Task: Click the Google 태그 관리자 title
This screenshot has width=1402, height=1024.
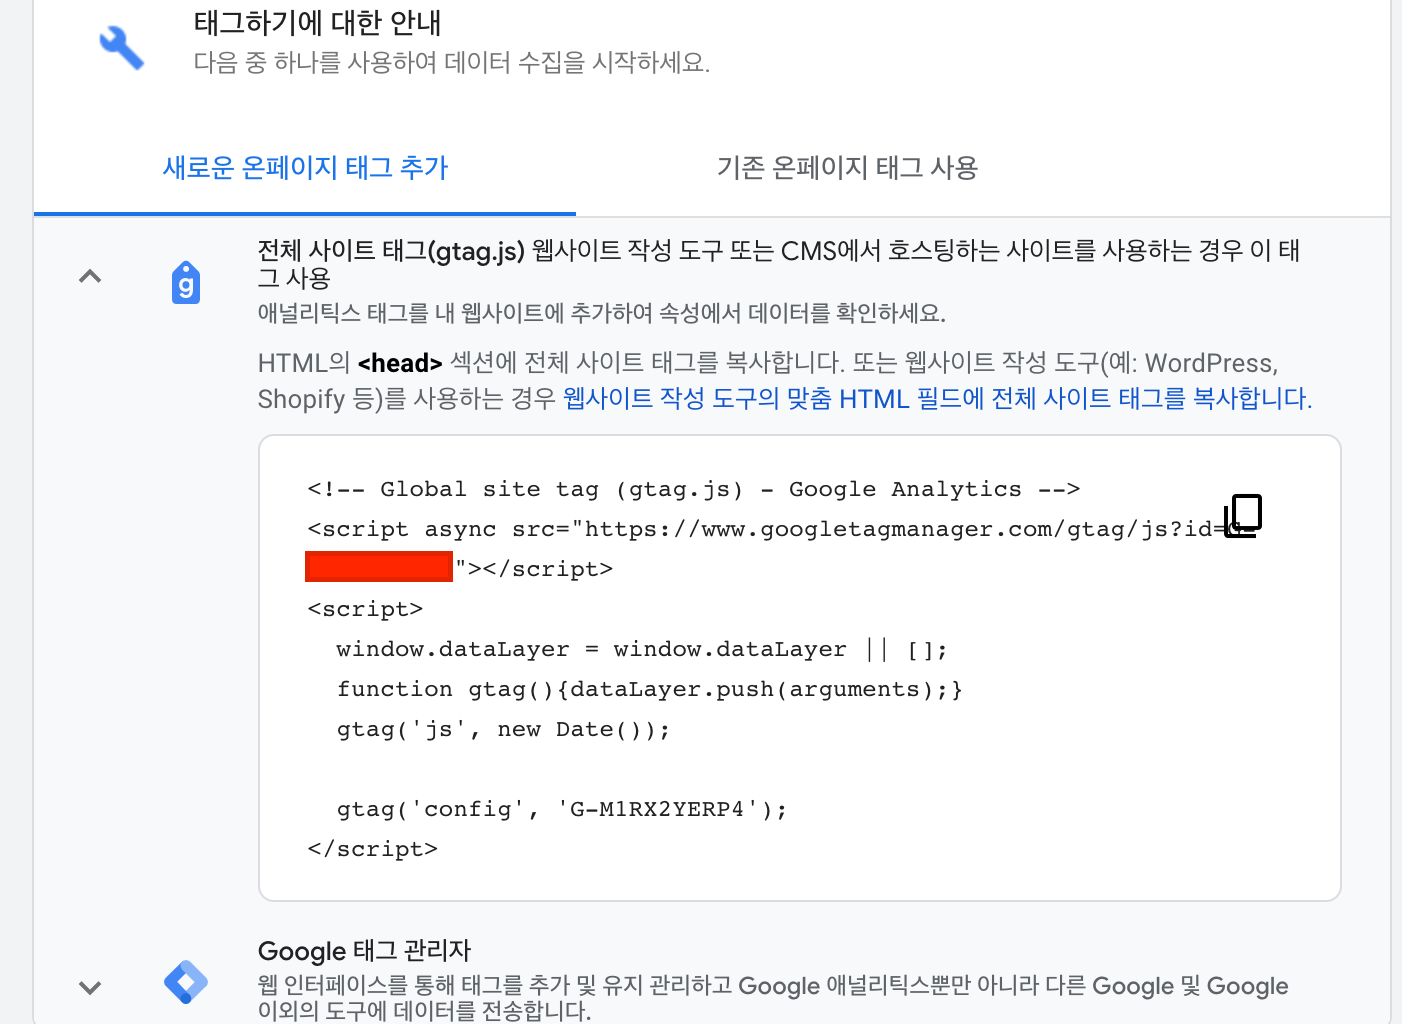Action: coord(364,951)
